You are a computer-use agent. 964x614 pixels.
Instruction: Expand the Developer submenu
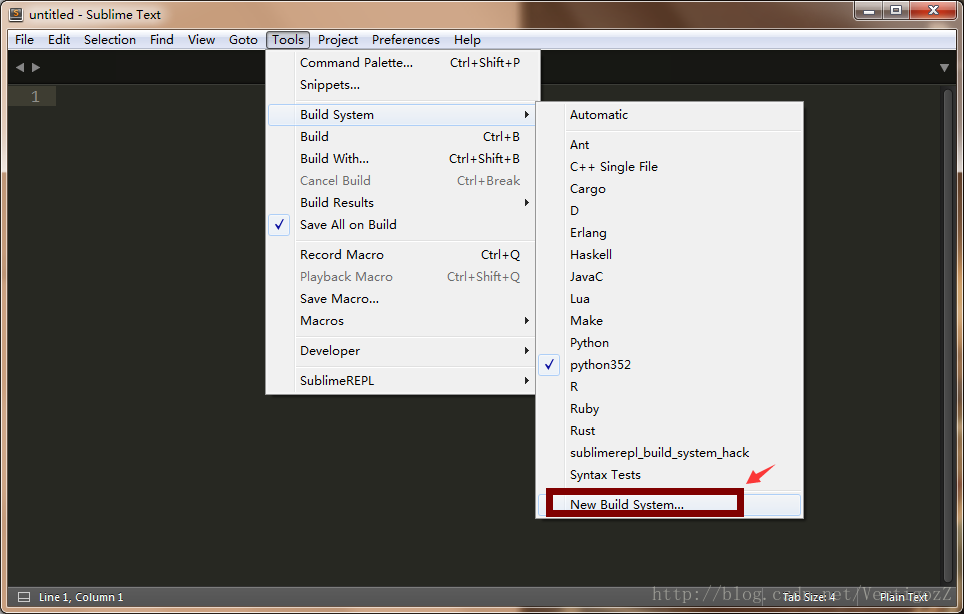(x=402, y=351)
